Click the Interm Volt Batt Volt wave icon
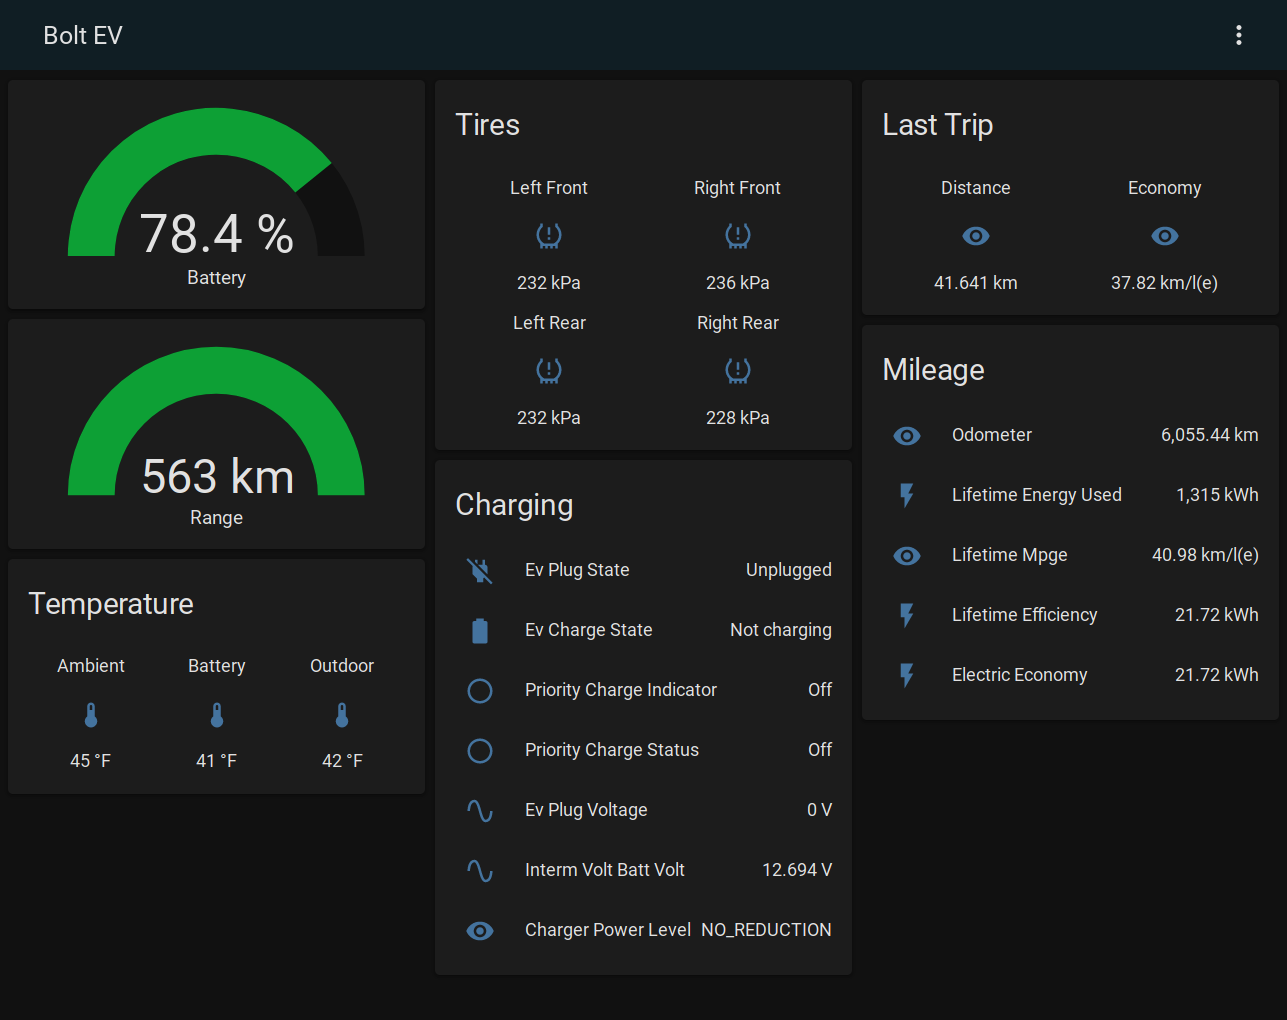1287x1020 pixels. pyautogui.click(x=480, y=870)
